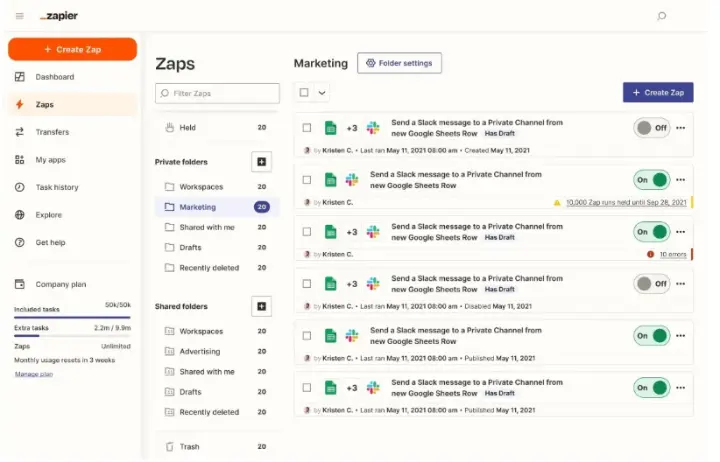
Task: Click the Trash bin icon
Action: click(169, 446)
